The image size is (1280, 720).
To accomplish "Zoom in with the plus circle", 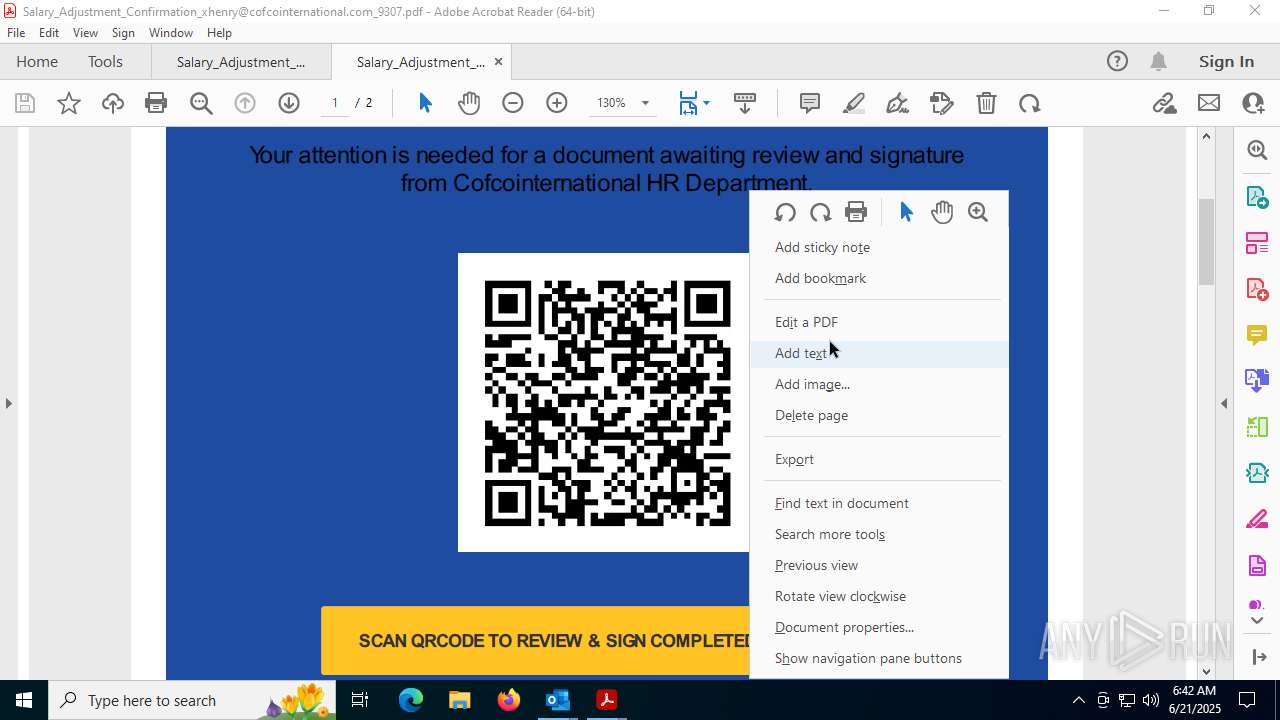I will pos(557,103).
